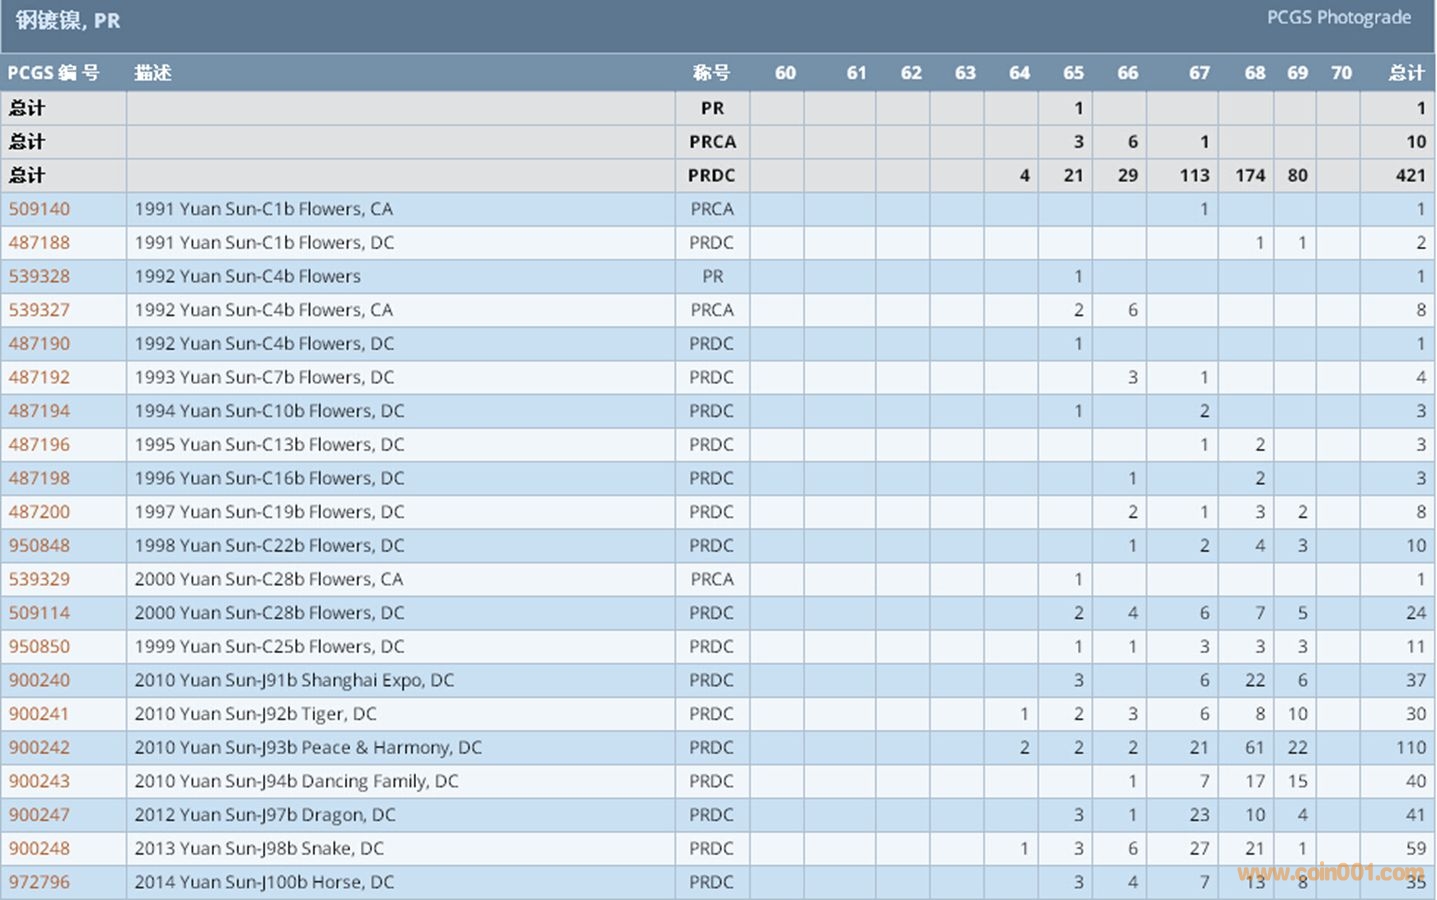Click the 2010 Peace & Harmony description cell
Viewport: 1437px width, 900px height.
pos(308,748)
